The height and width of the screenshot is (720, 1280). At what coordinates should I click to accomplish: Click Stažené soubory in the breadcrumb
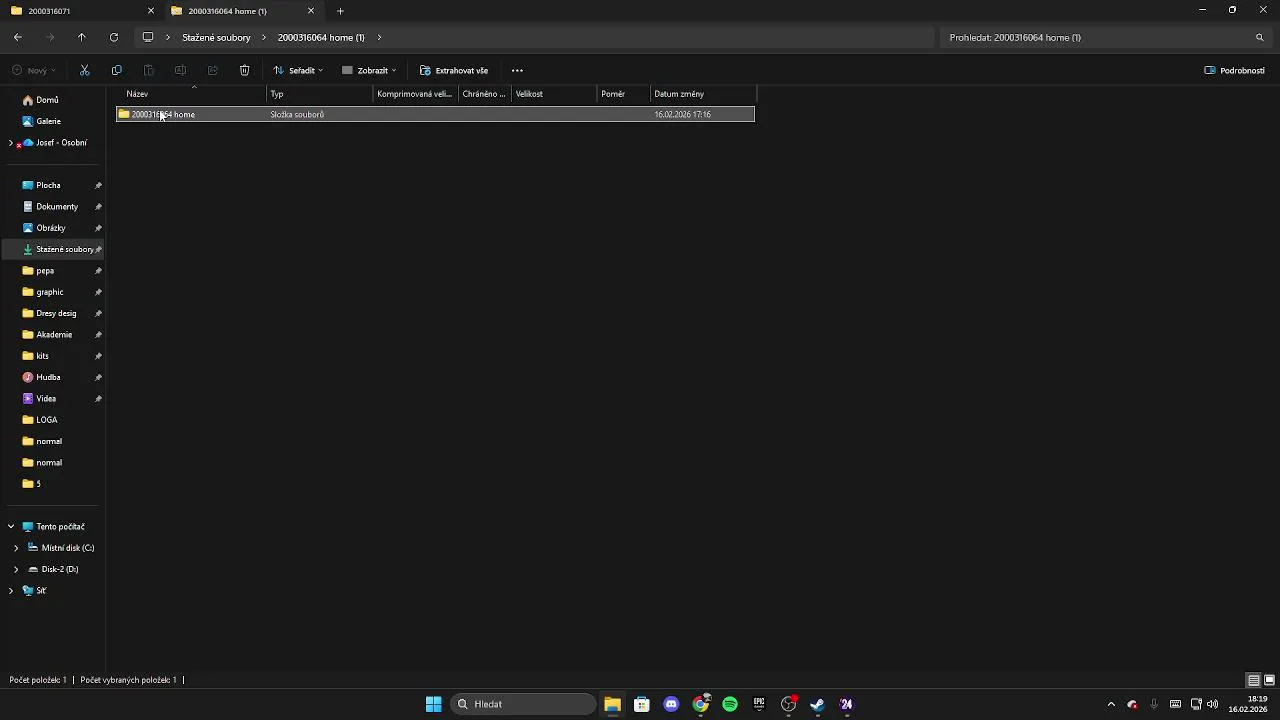point(216,37)
